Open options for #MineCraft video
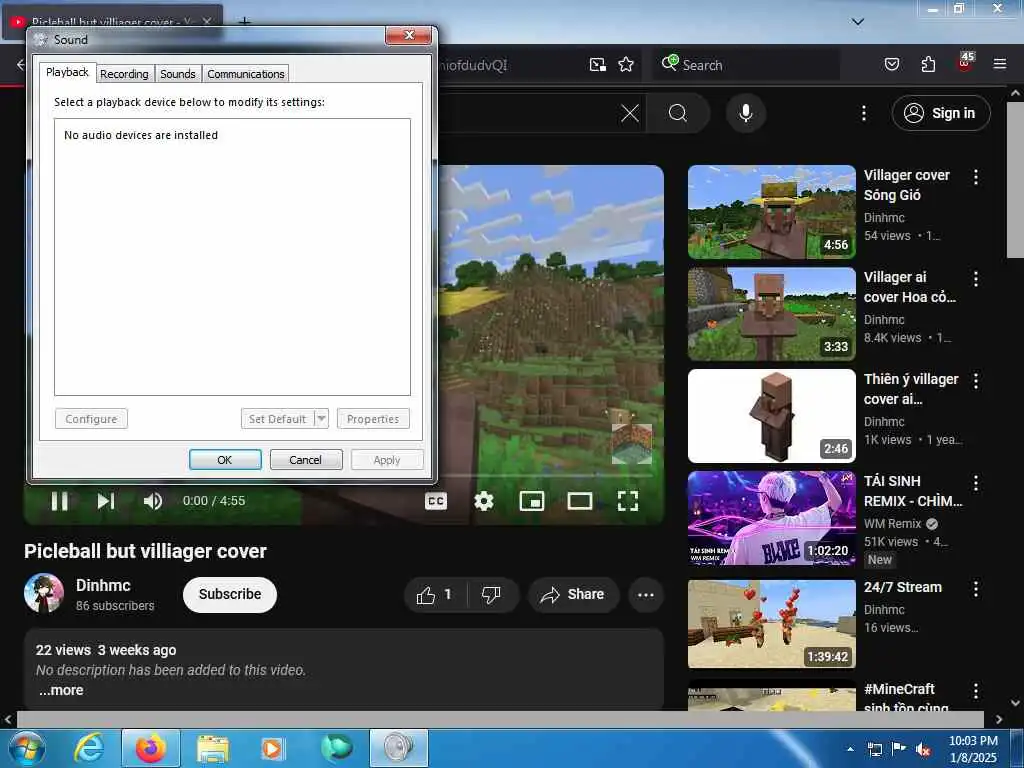Screen dimensions: 1024x768 pos(976,691)
